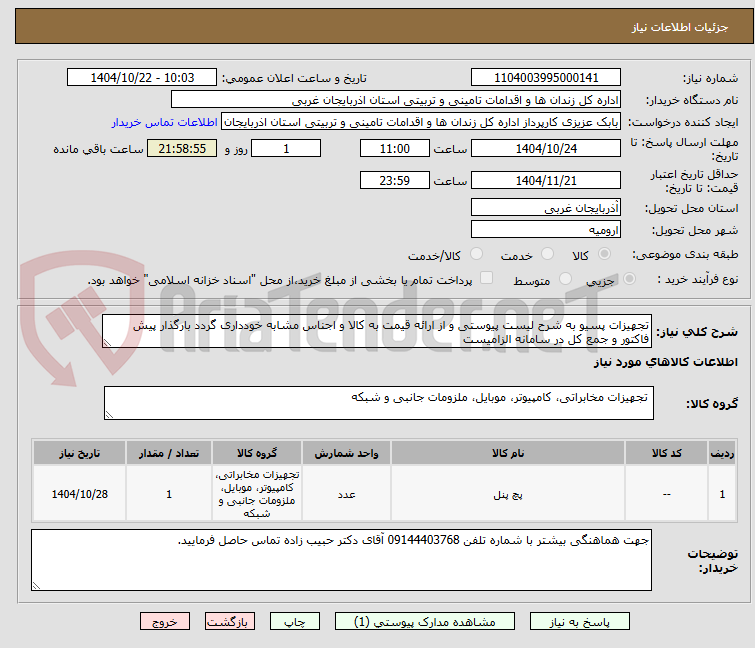Viewport: 755px width, 648px height.
Task: Click the عدد unit cell
Action: pyautogui.click(x=346, y=494)
